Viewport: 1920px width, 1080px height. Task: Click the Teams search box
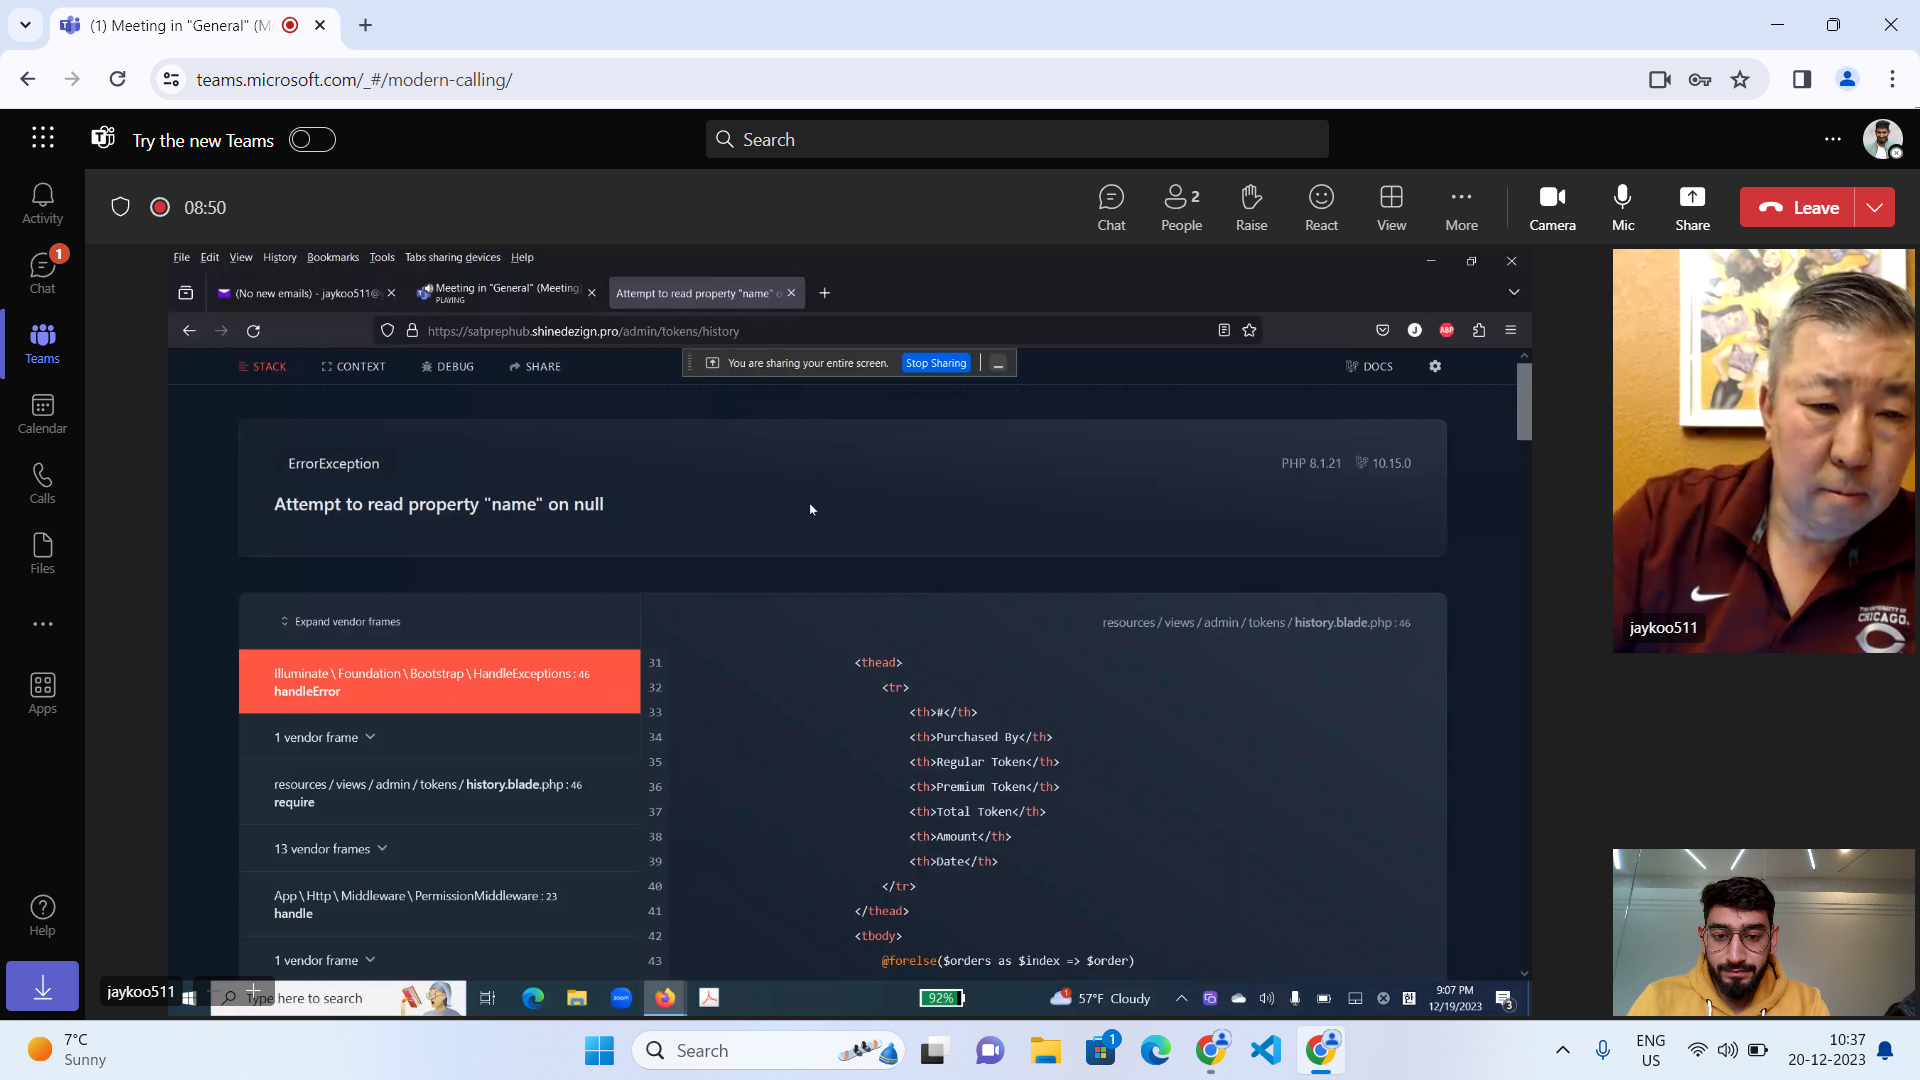pyautogui.click(x=1017, y=140)
